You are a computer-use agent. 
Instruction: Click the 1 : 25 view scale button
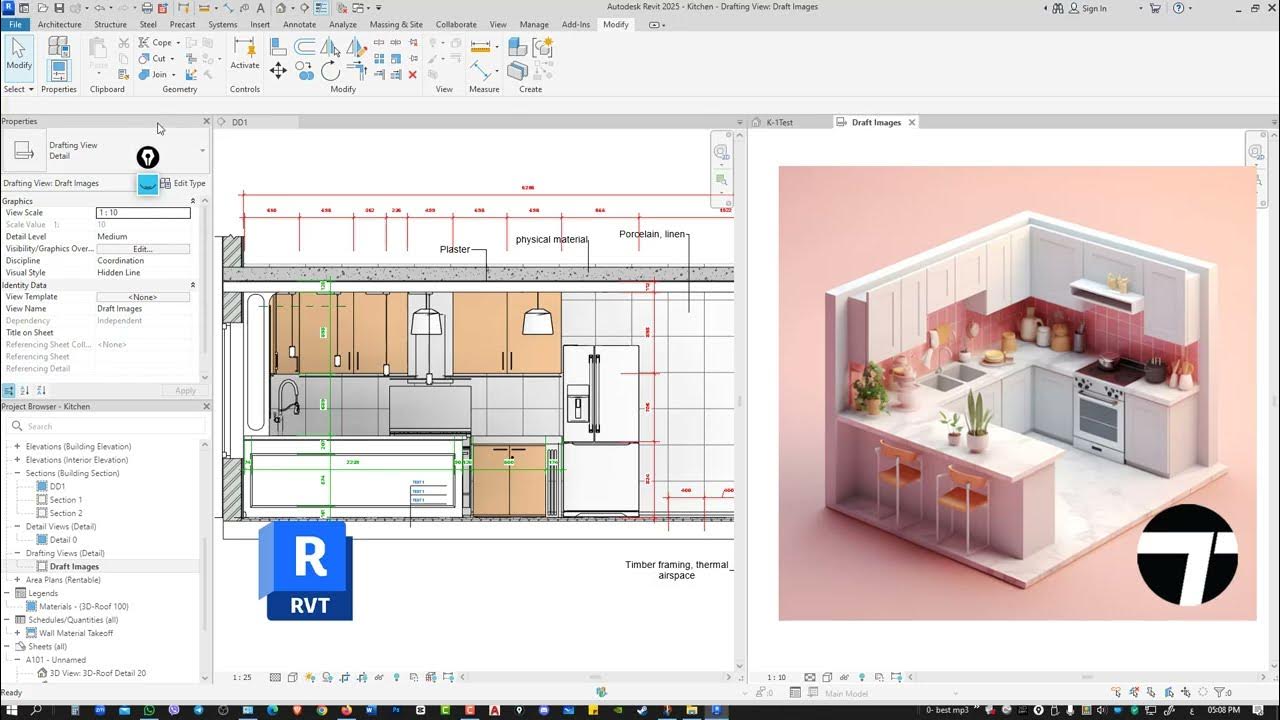click(242, 677)
